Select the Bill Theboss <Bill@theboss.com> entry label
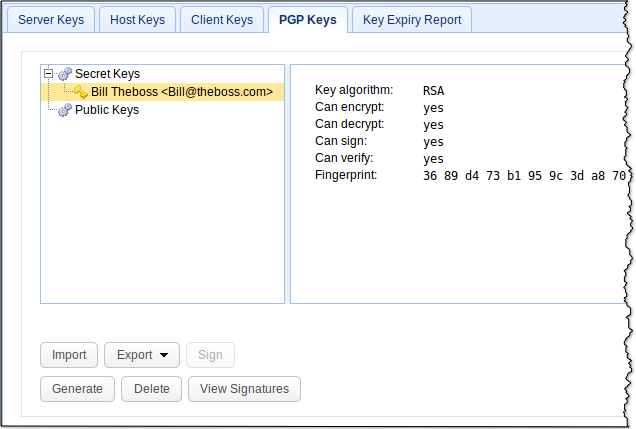The height and width of the screenshot is (429, 636). (182, 92)
